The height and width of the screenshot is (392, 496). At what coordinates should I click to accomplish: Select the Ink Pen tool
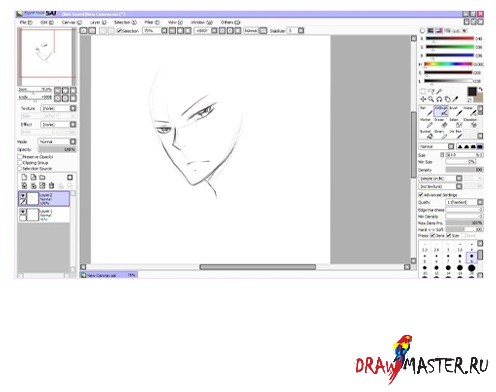click(x=455, y=134)
